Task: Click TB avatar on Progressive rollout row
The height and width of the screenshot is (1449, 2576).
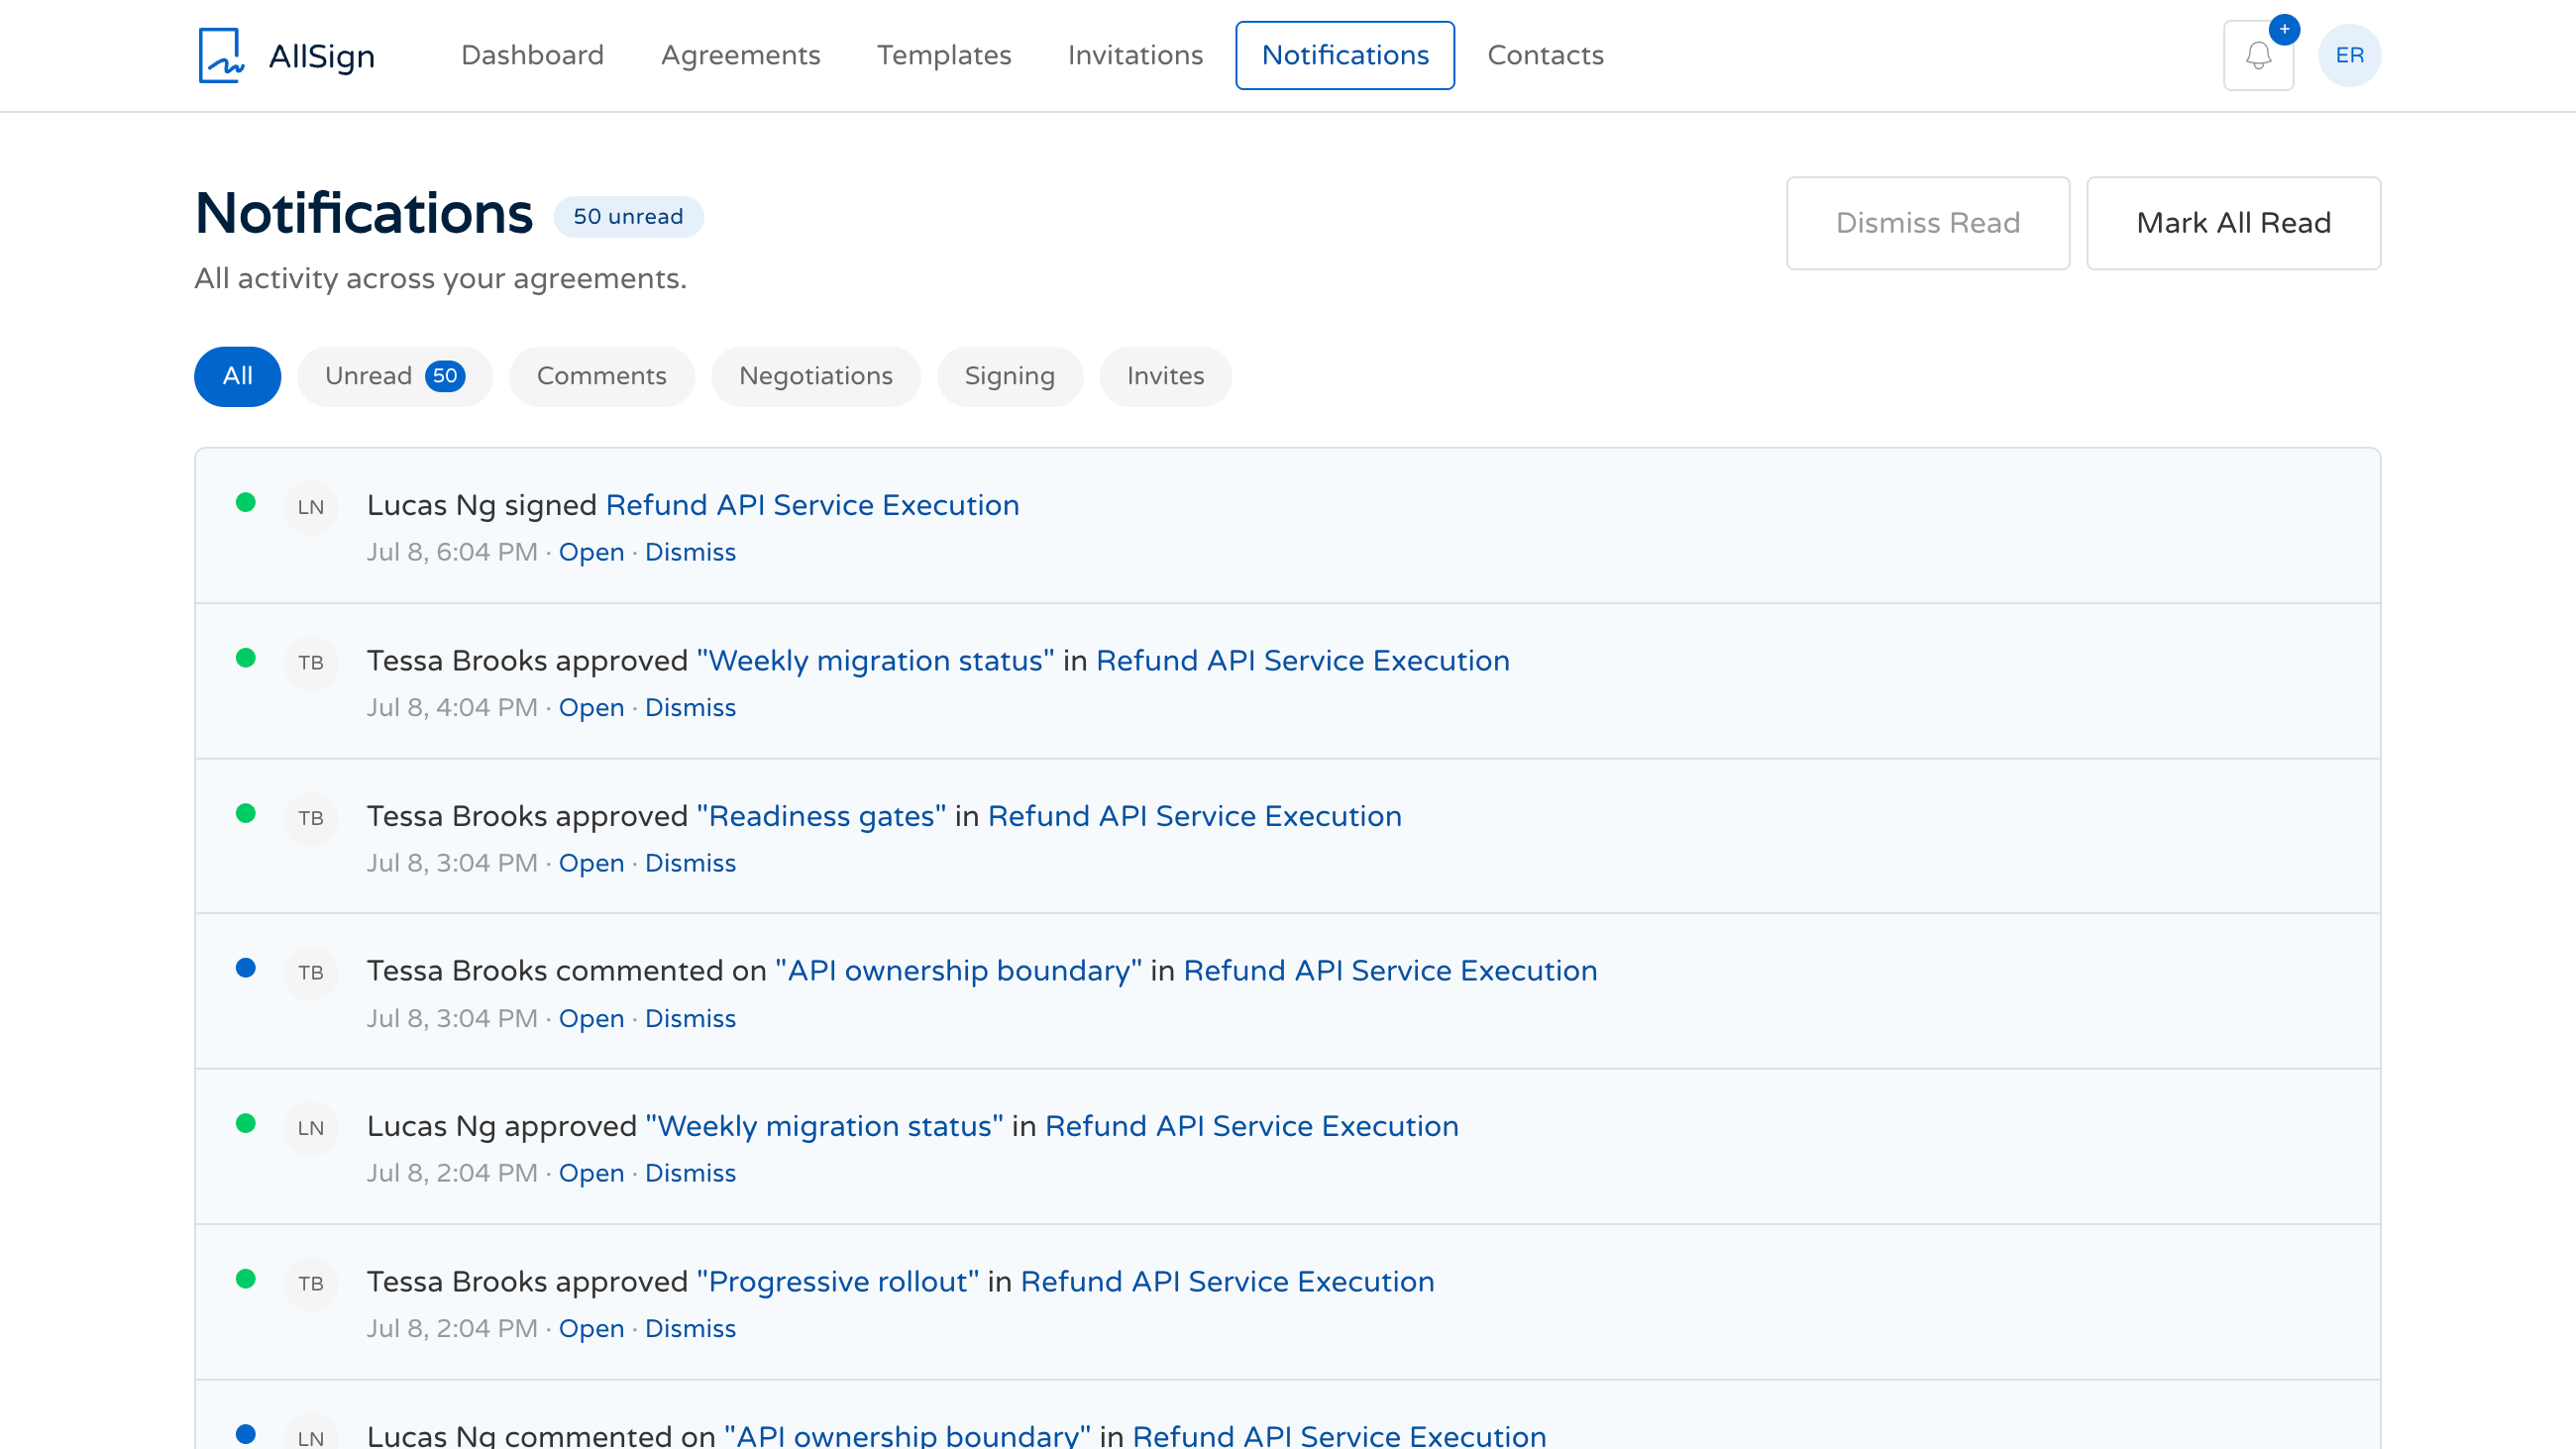Action: click(x=311, y=1283)
